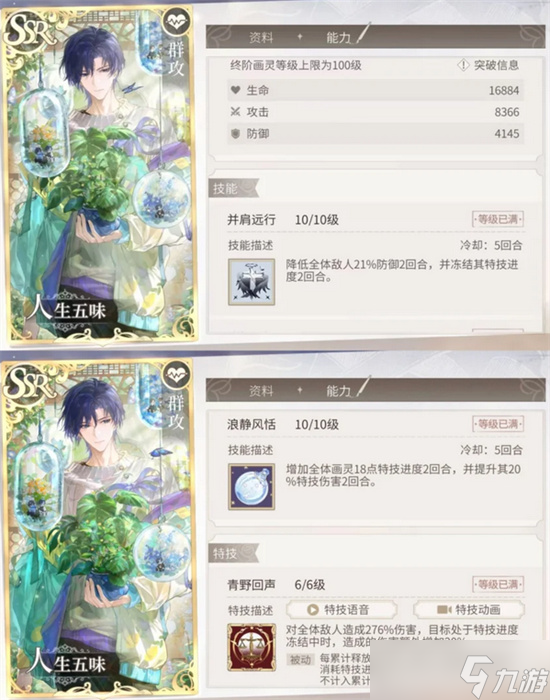Screen dimensions: 550x700
Task: Open the 资料 tab in the bottom panel
Action: pyautogui.click(x=261, y=391)
